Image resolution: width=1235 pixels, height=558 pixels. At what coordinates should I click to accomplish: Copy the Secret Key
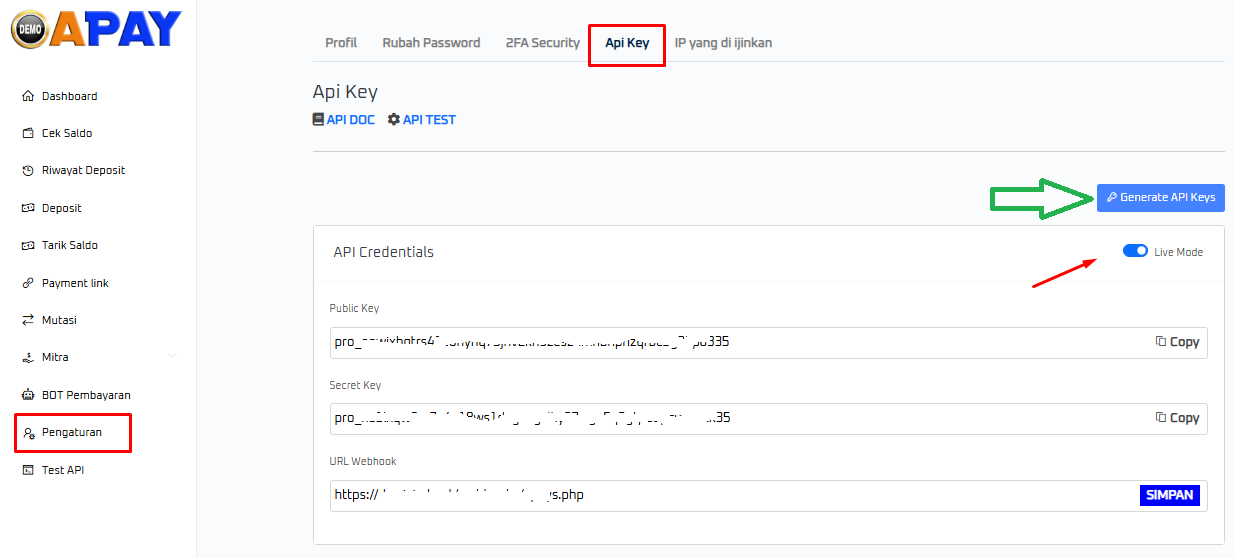[1178, 418]
